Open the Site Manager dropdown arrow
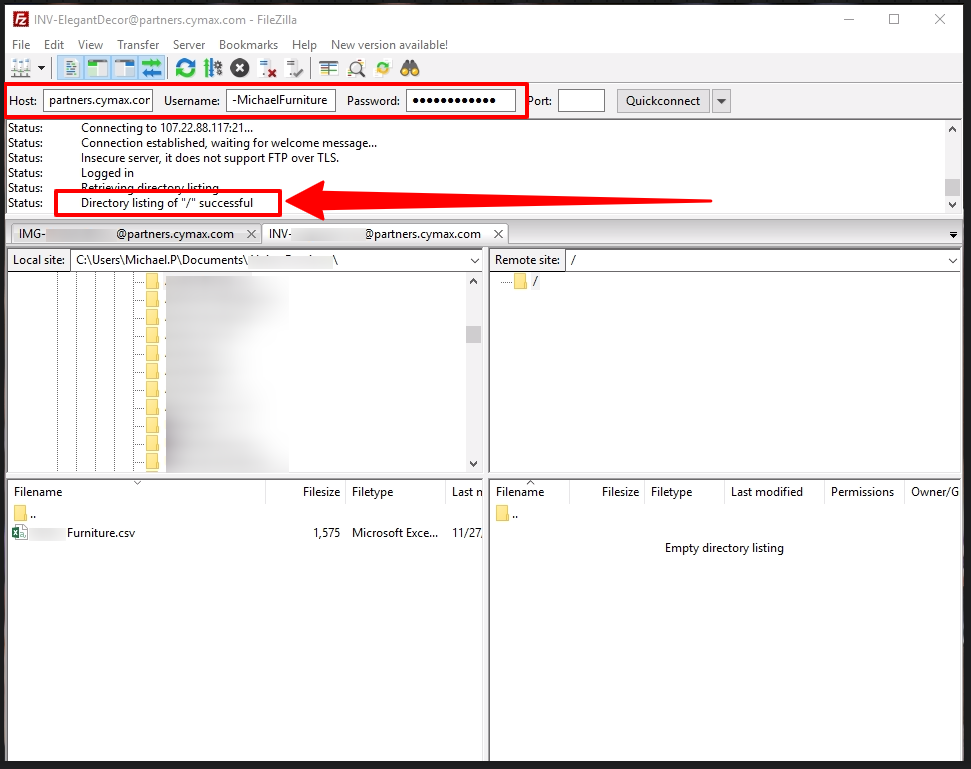Image resolution: width=971 pixels, height=769 pixels. [41, 68]
